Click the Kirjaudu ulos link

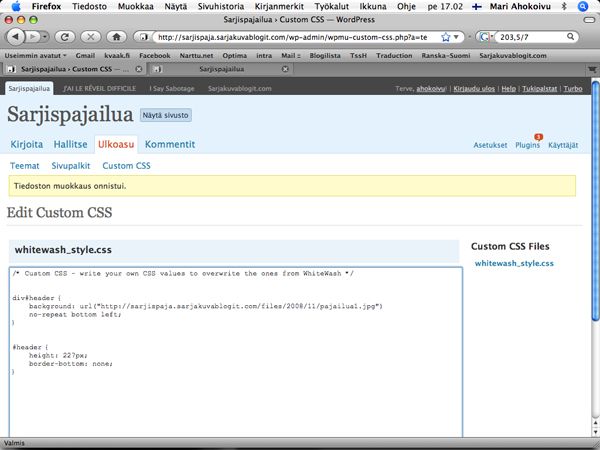coord(474,89)
